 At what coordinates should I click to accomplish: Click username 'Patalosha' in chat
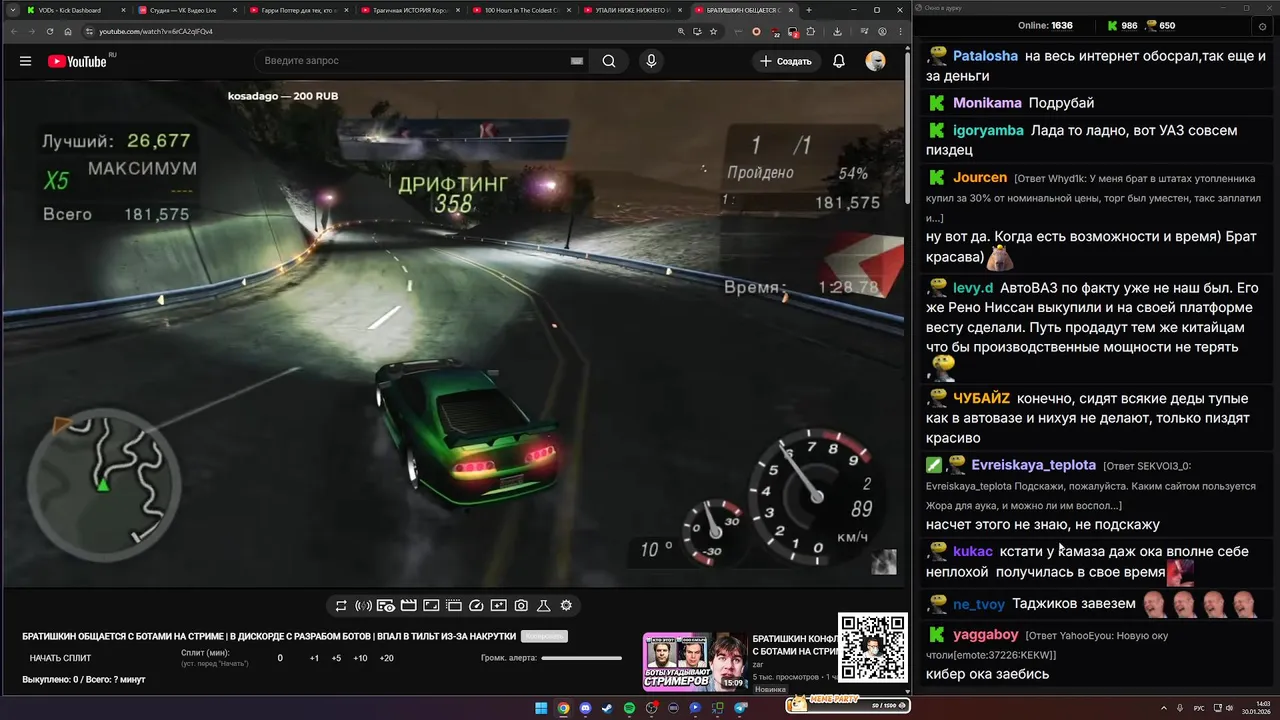(x=985, y=56)
